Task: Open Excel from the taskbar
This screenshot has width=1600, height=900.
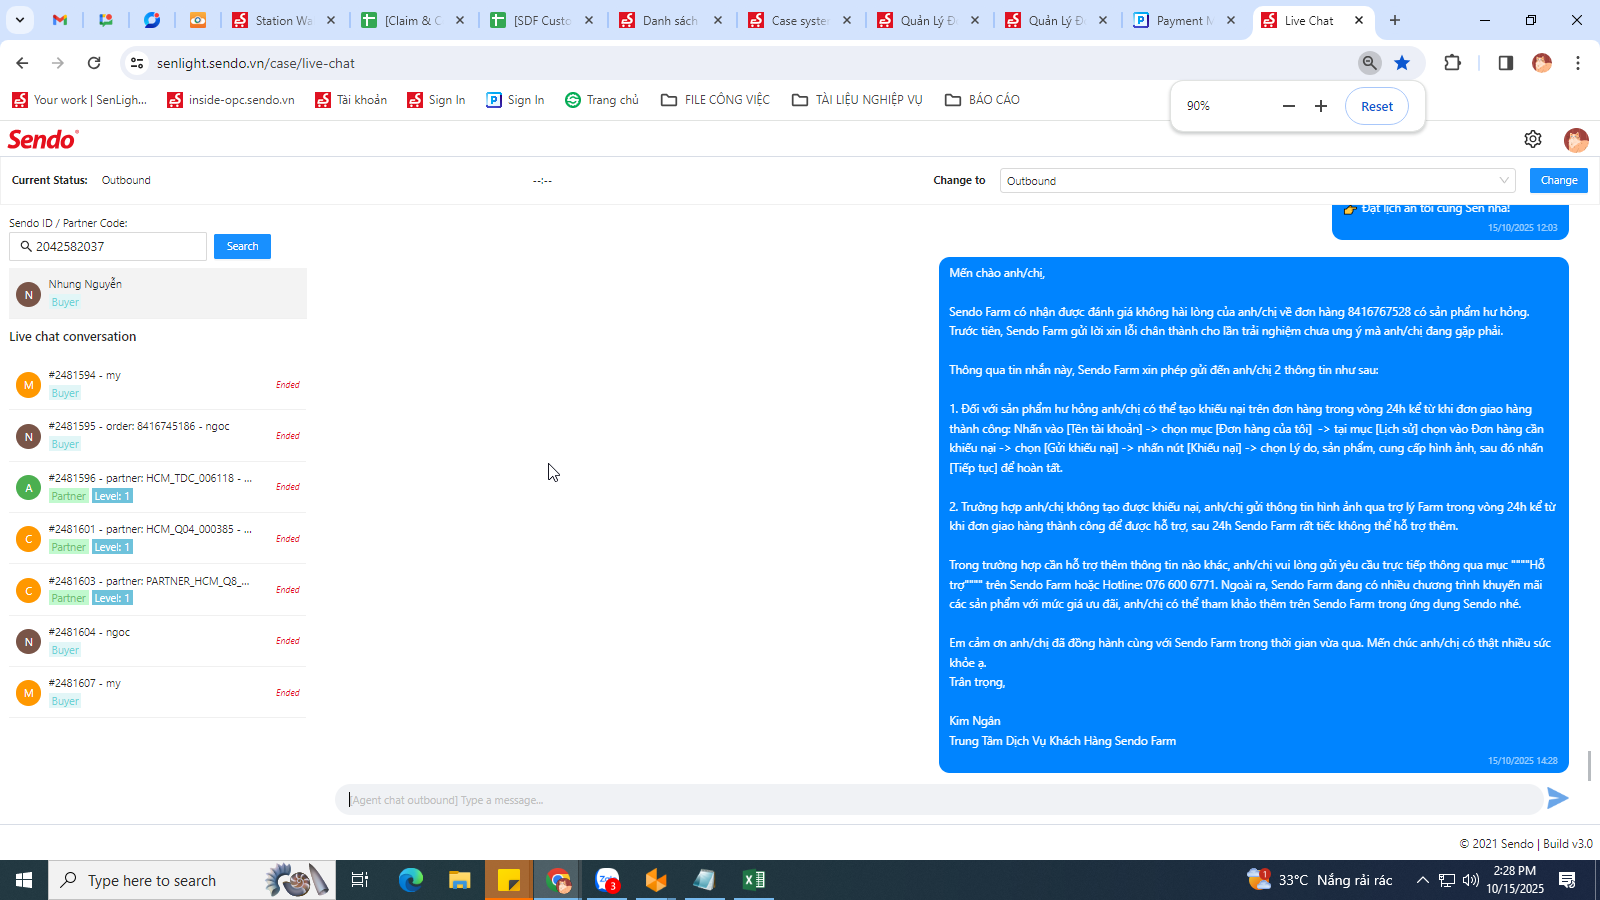Action: click(x=754, y=880)
